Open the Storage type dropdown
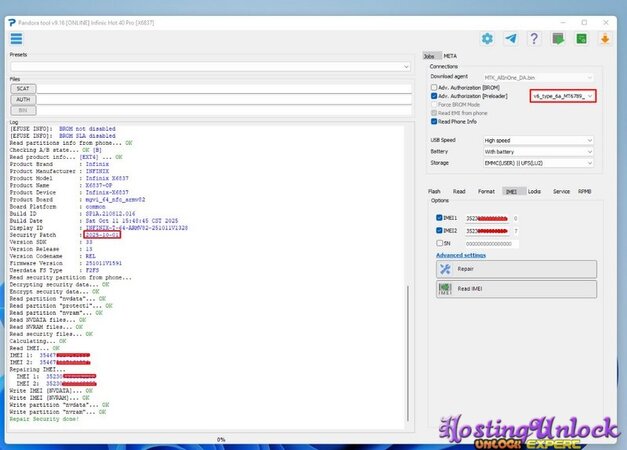 (x=539, y=162)
